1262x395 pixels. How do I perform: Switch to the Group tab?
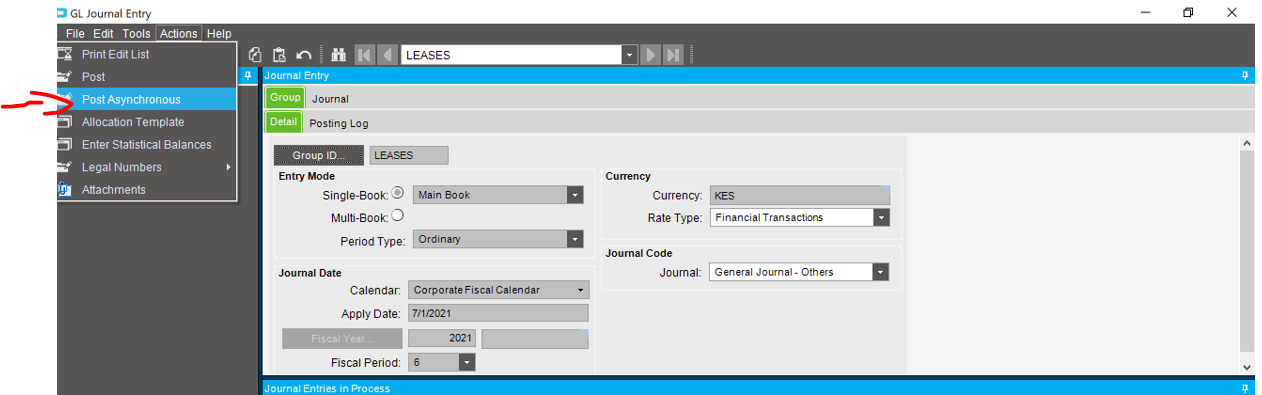(285, 98)
